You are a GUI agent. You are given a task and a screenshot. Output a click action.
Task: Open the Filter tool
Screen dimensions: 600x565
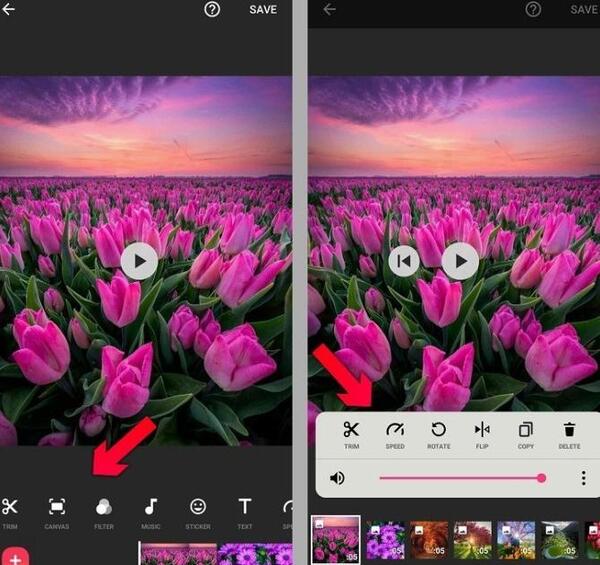coord(104,513)
